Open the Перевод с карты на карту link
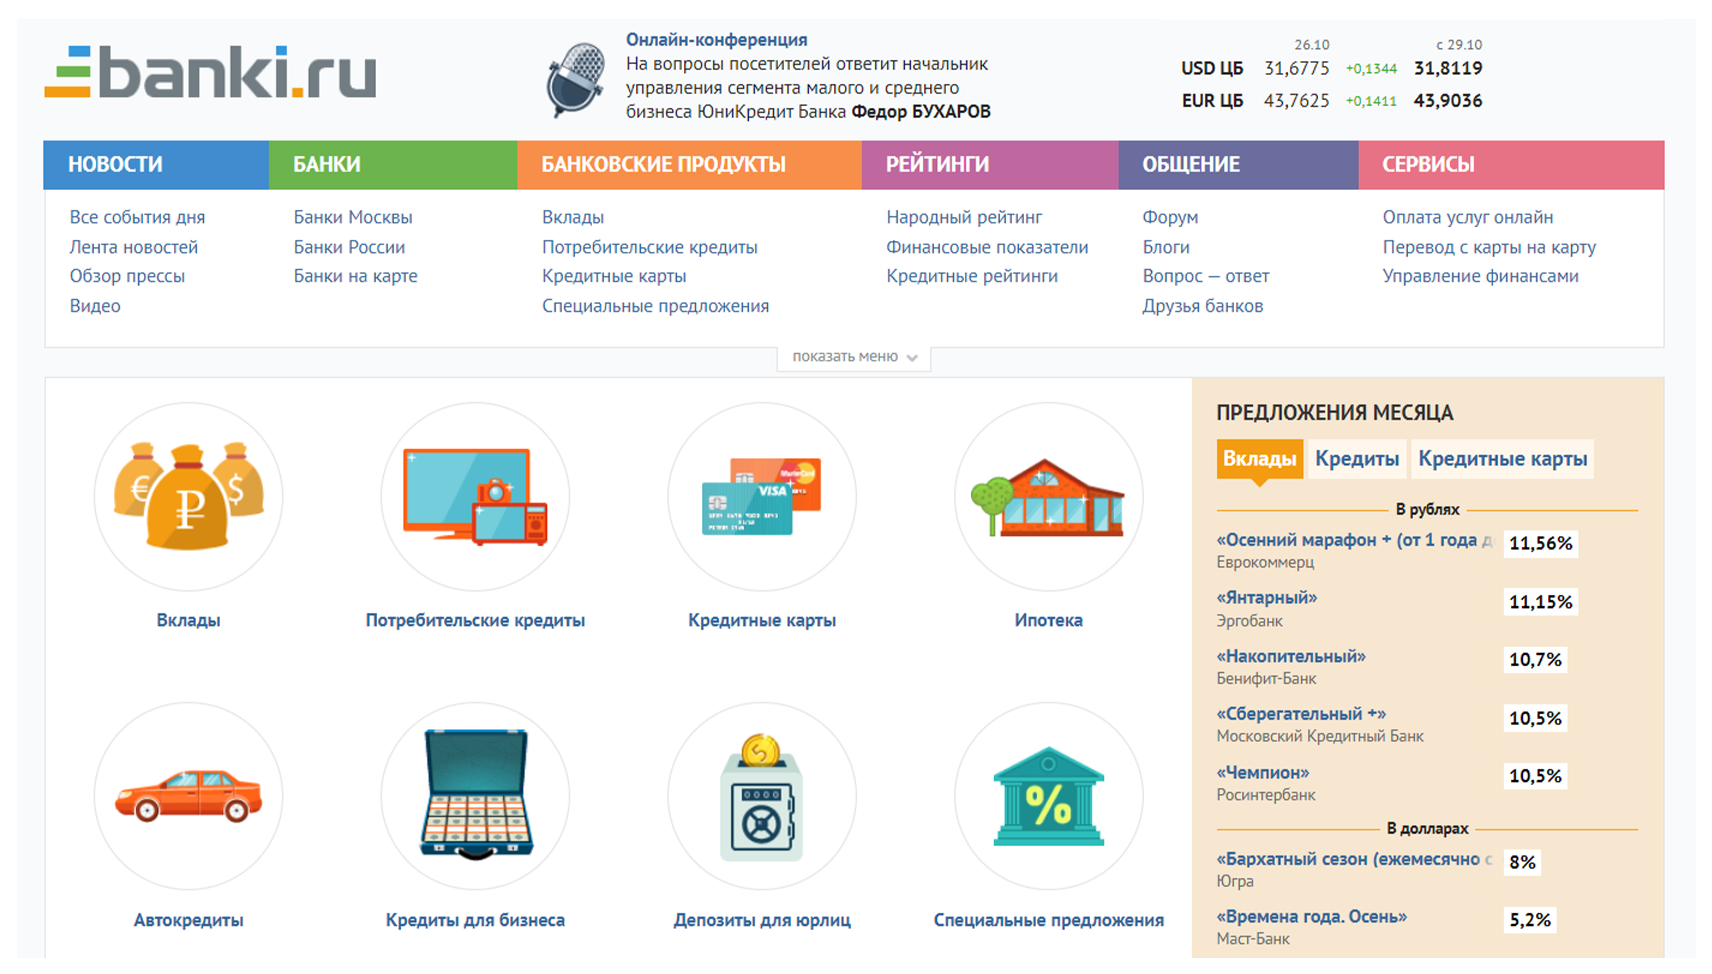 tap(1488, 247)
